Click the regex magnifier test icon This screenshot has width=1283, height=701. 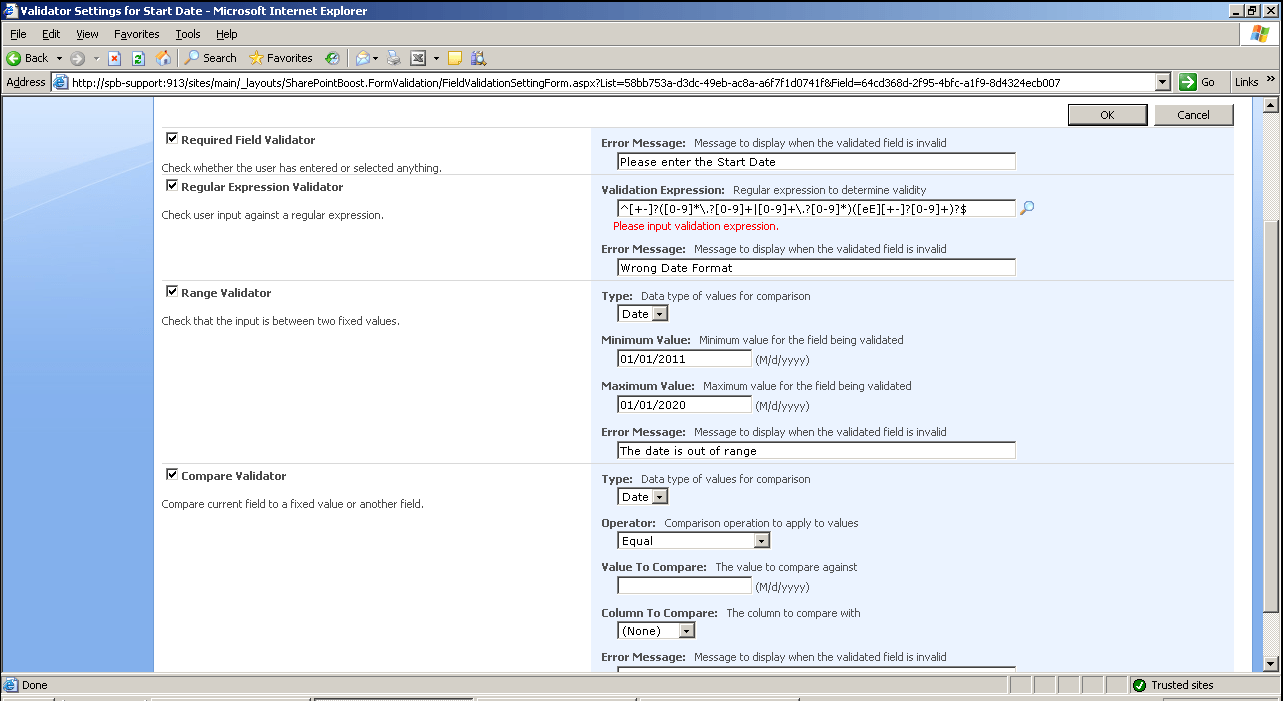pyautogui.click(x=1026, y=208)
